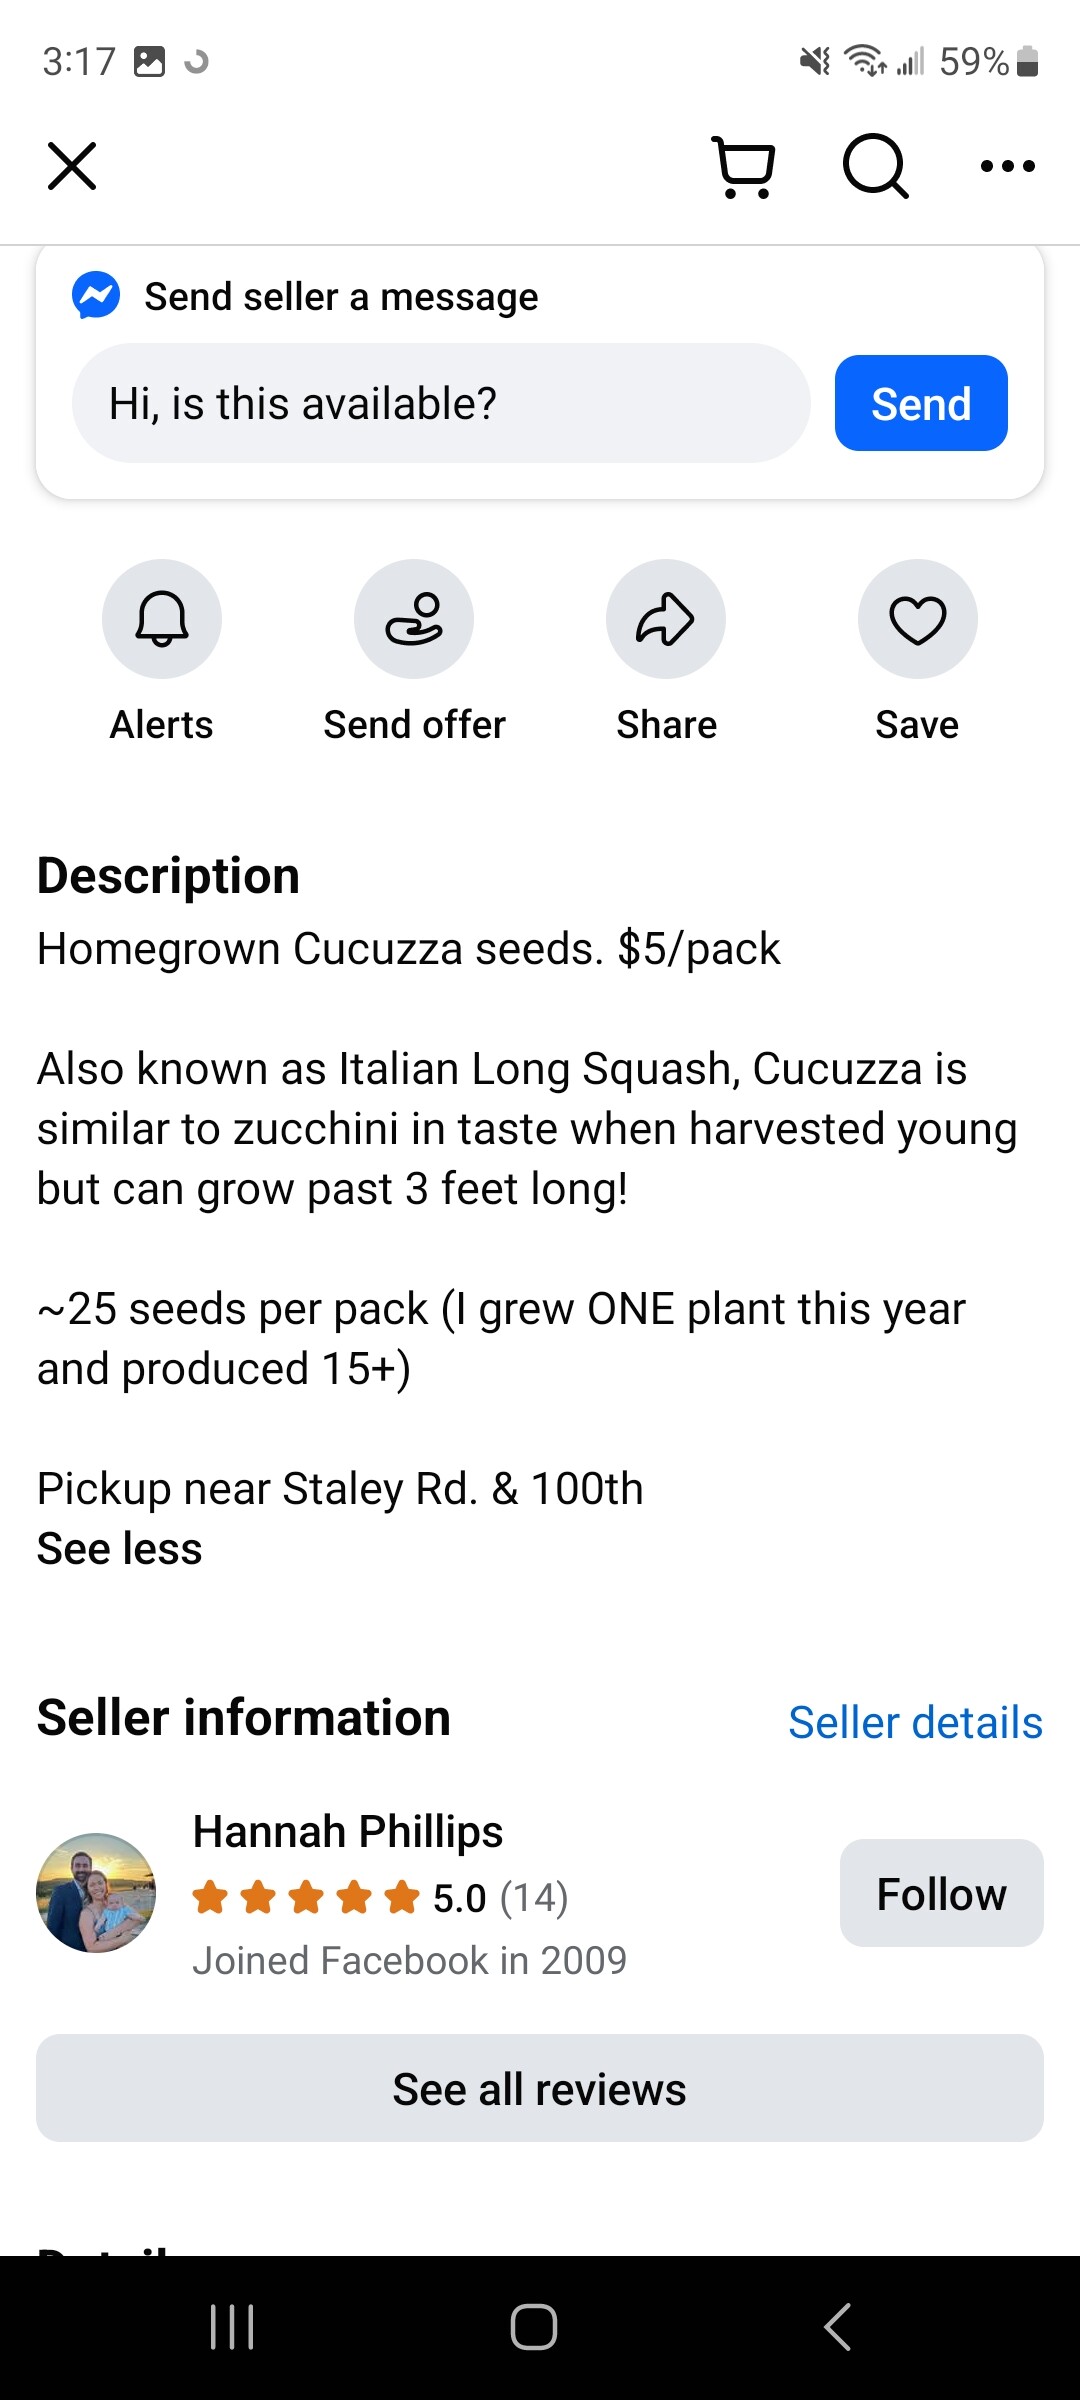The height and width of the screenshot is (2400, 1080).
Task: Tap the Share arrow icon
Action: 666,619
